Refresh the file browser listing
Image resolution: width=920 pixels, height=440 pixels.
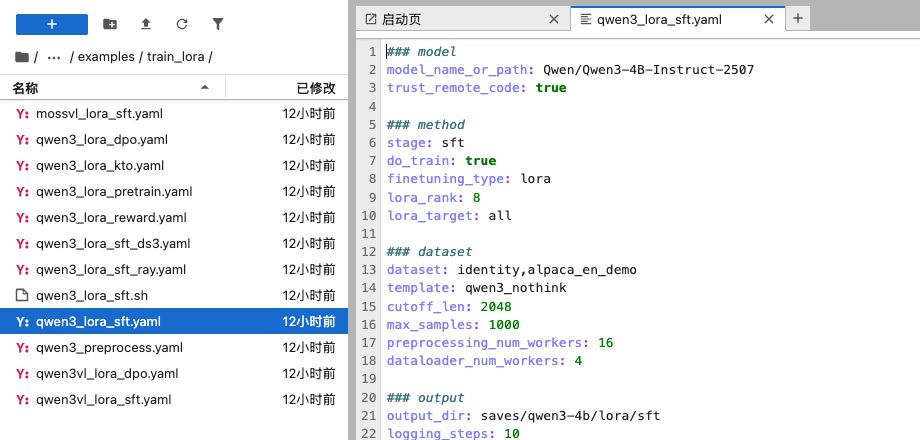tap(182, 24)
